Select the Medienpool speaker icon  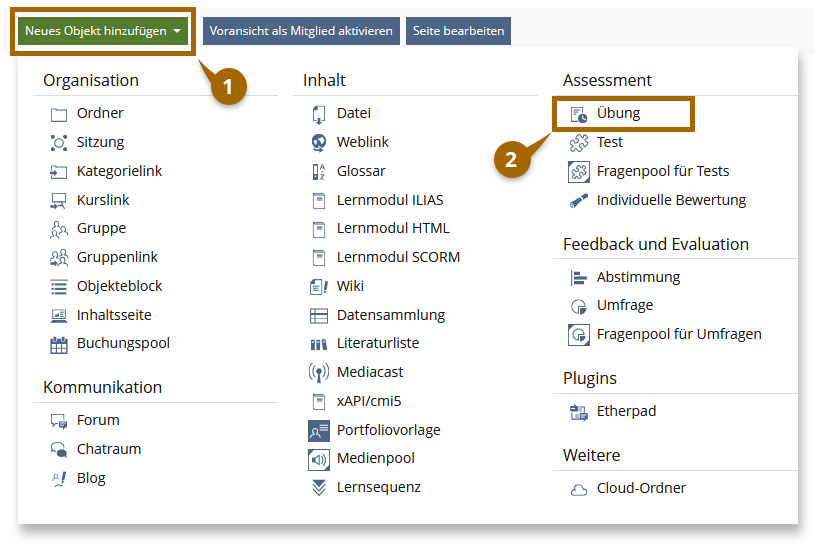(319, 459)
